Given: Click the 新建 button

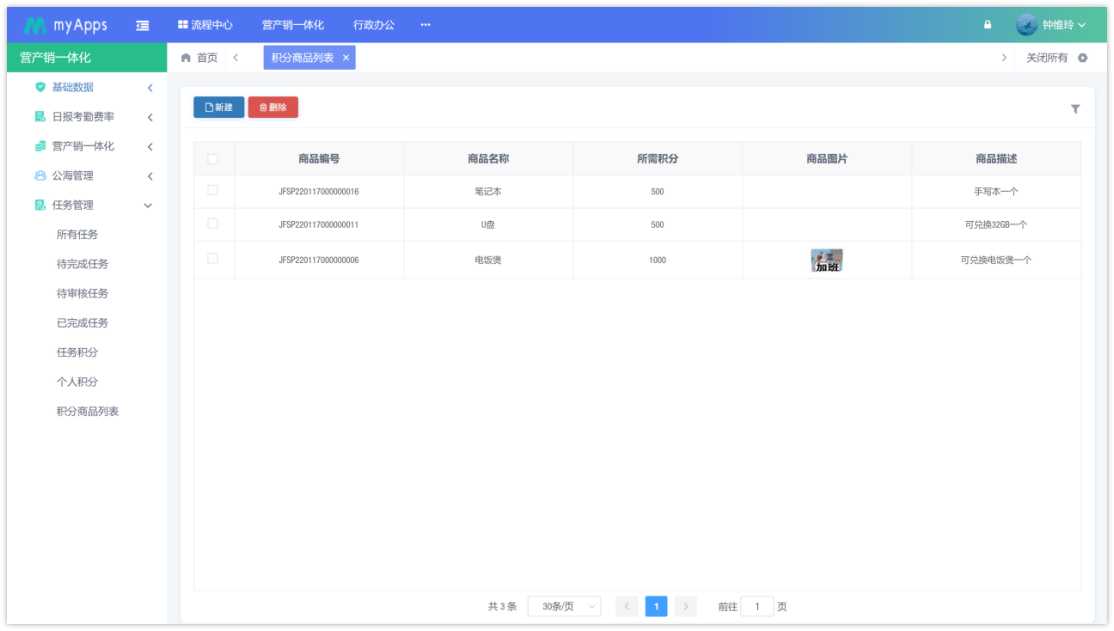Looking at the screenshot, I should point(216,105).
